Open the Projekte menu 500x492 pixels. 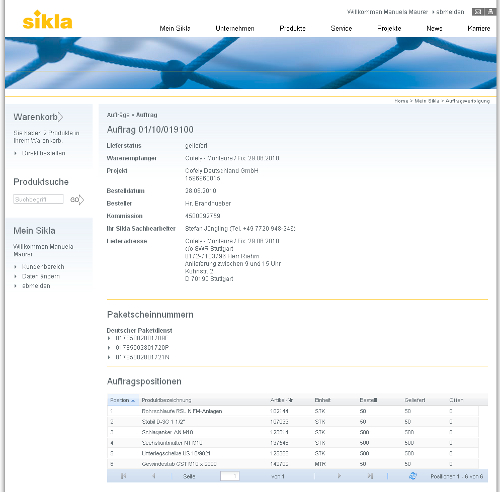tap(389, 28)
